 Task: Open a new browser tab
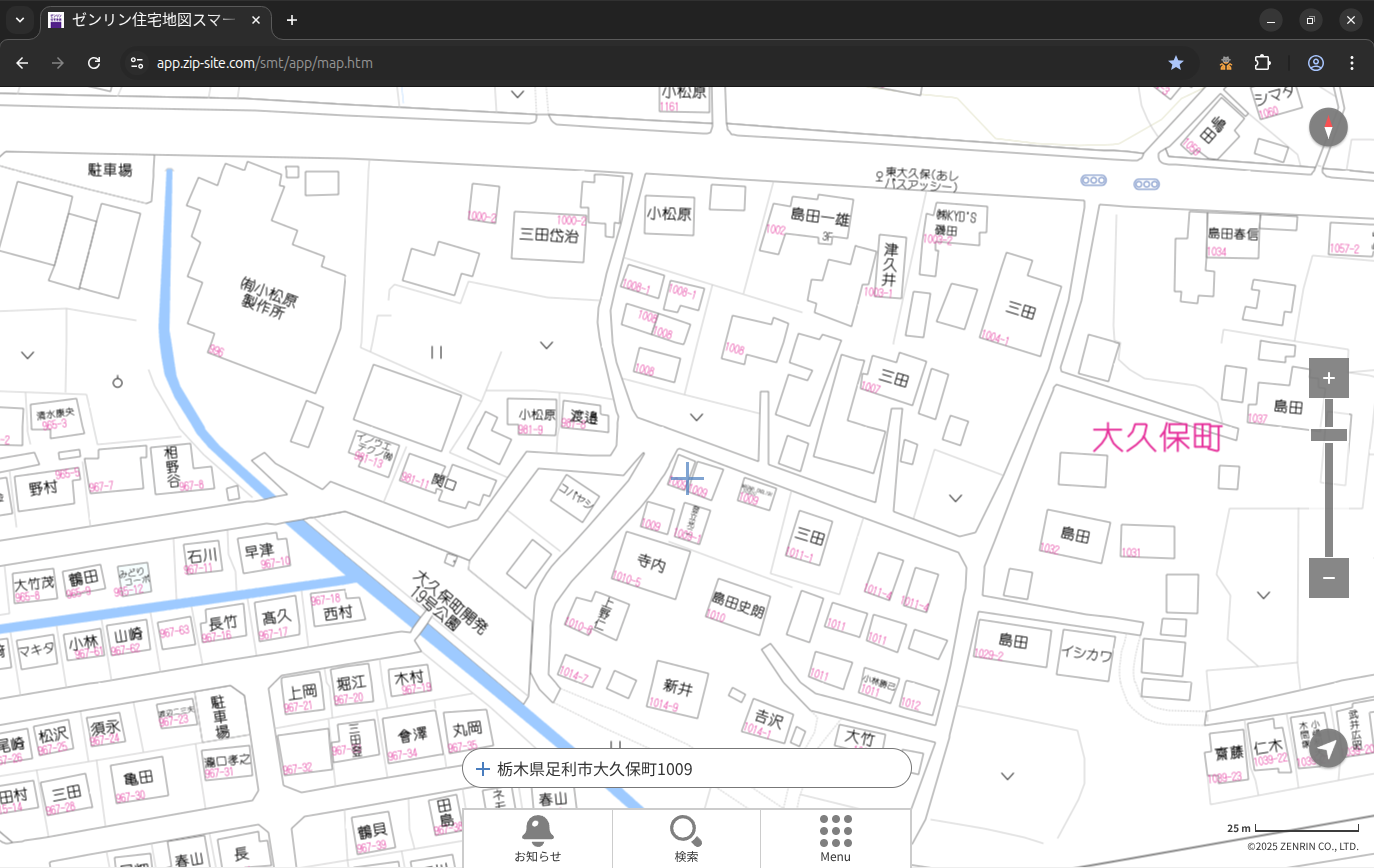pos(292,20)
